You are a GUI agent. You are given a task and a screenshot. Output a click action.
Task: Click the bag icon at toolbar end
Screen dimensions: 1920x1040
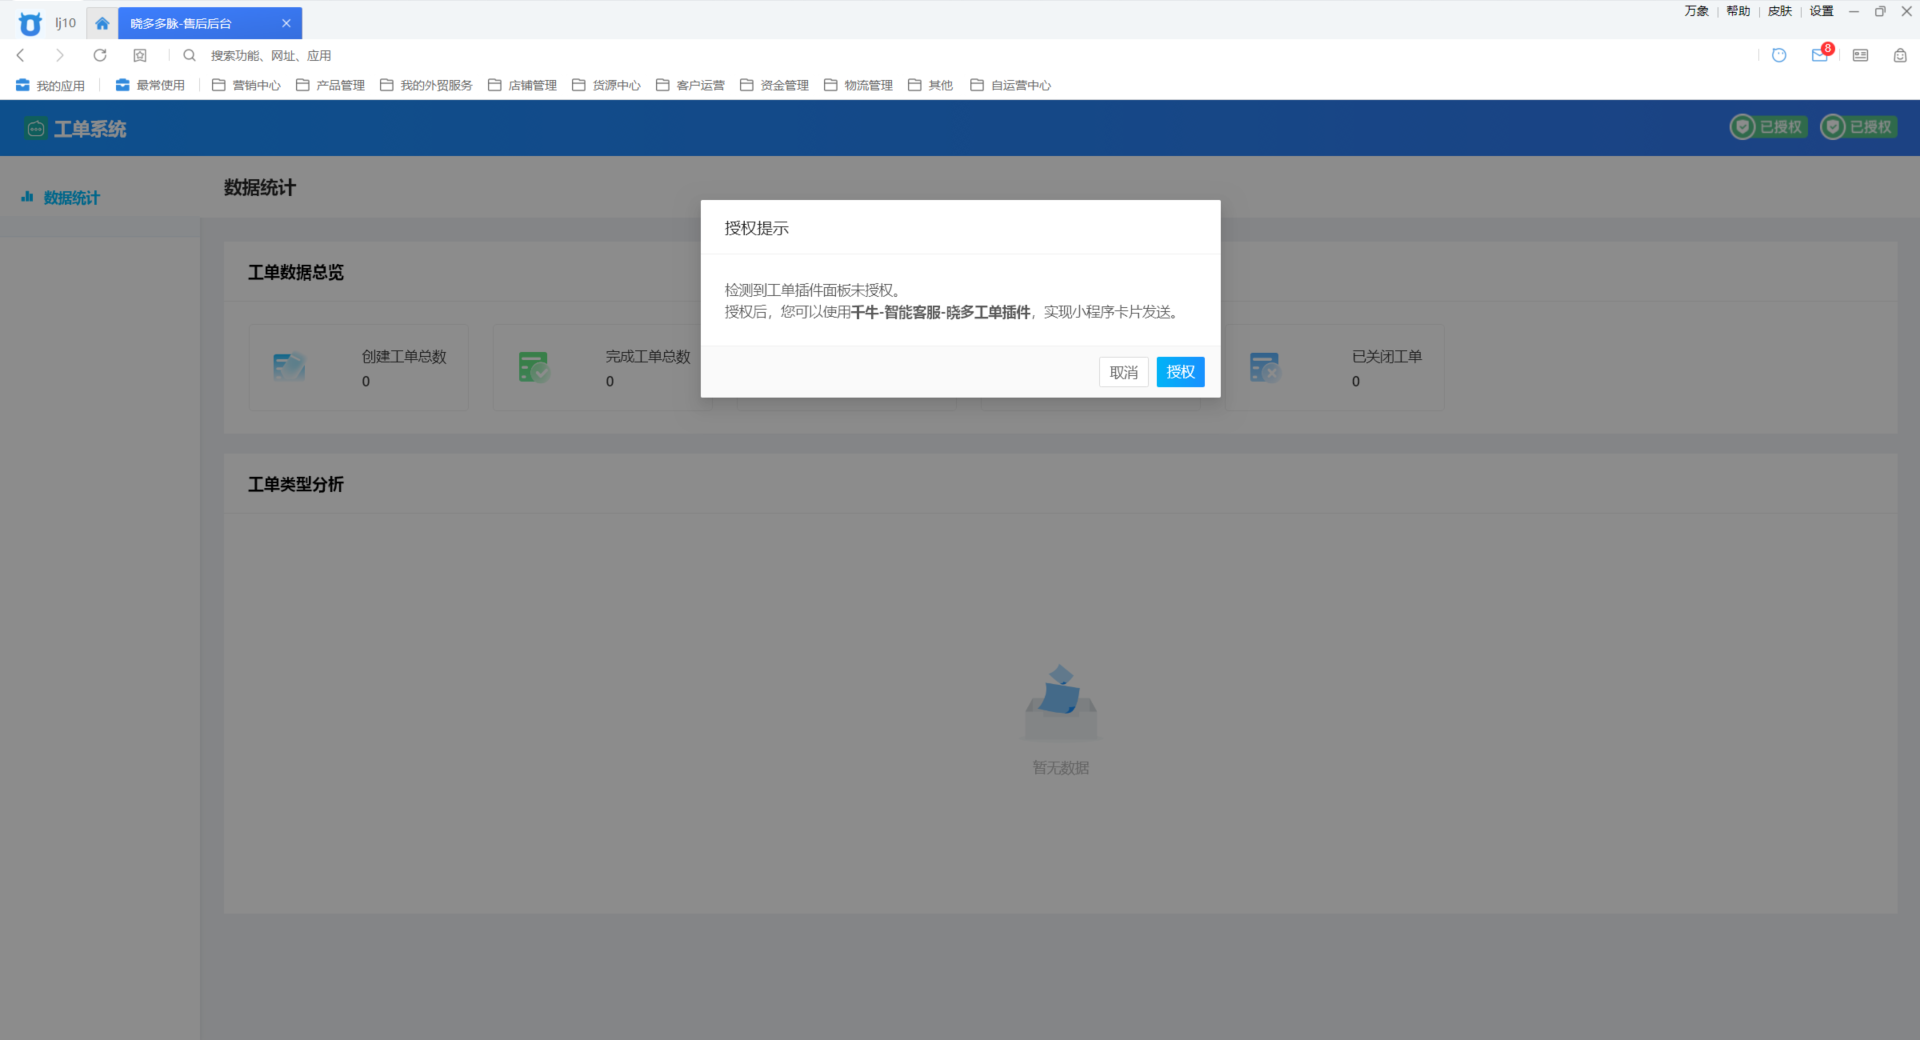1900,55
